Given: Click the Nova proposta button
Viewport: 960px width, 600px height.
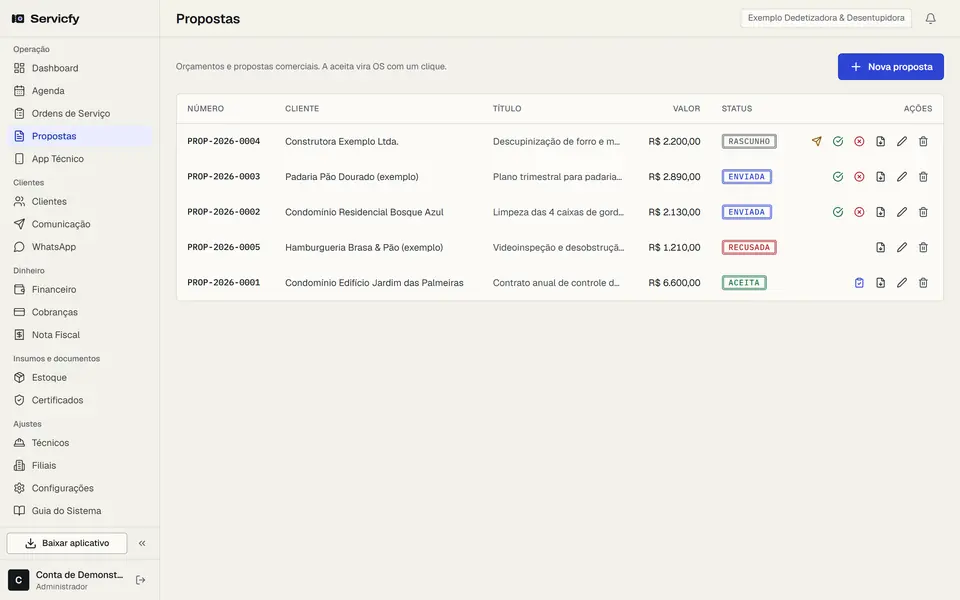Looking at the screenshot, I should pyautogui.click(x=891, y=67).
